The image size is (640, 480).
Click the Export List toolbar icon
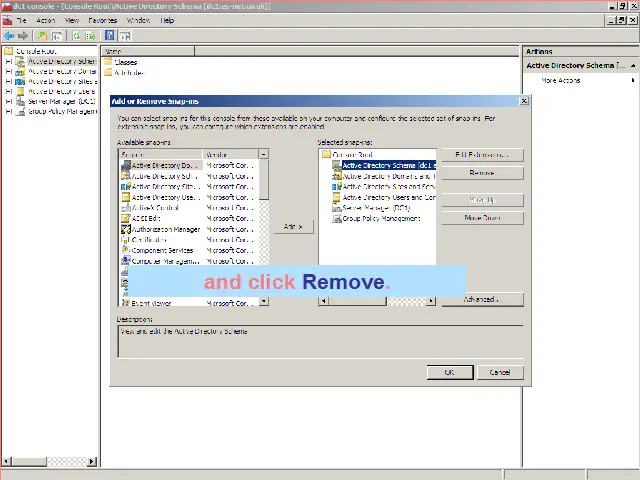tap(90, 36)
